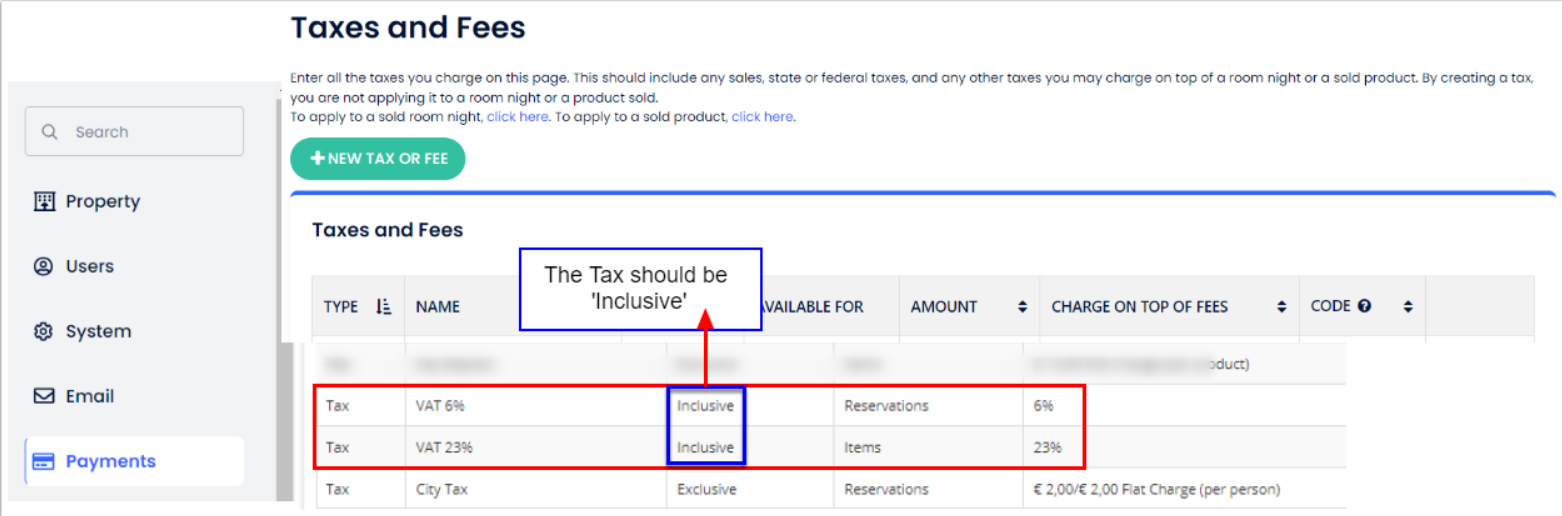Sort by Type column icon
The image size is (1562, 516).
coord(383,307)
